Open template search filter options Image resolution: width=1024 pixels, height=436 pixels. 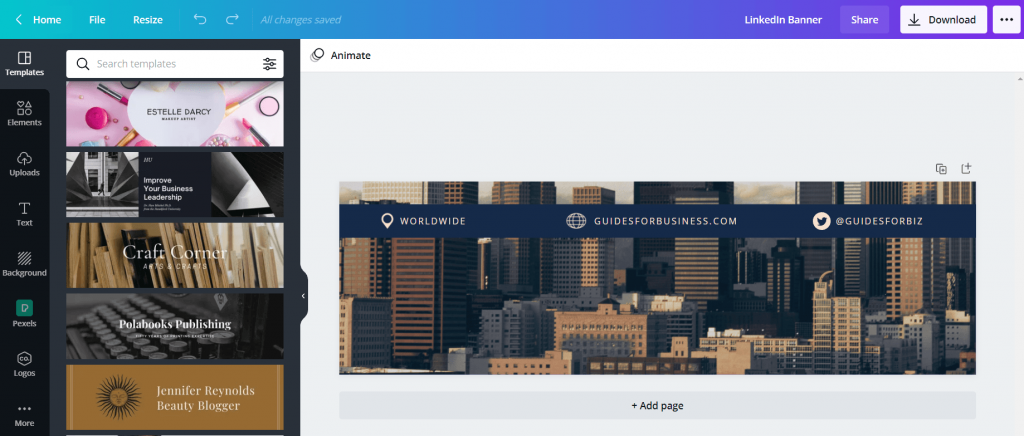coord(269,64)
